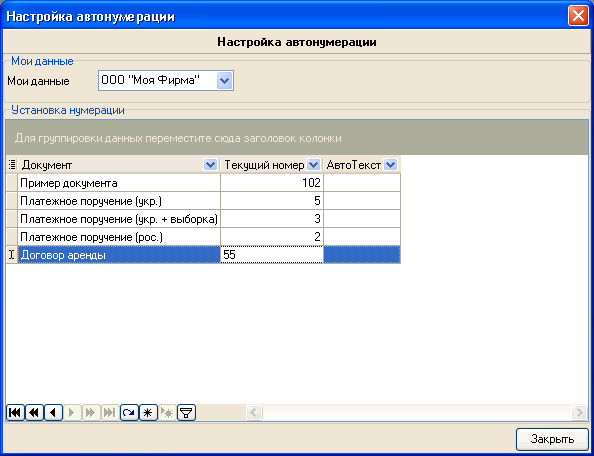
Task: Expand the Мои данные company combo box
Action: pos(224,81)
